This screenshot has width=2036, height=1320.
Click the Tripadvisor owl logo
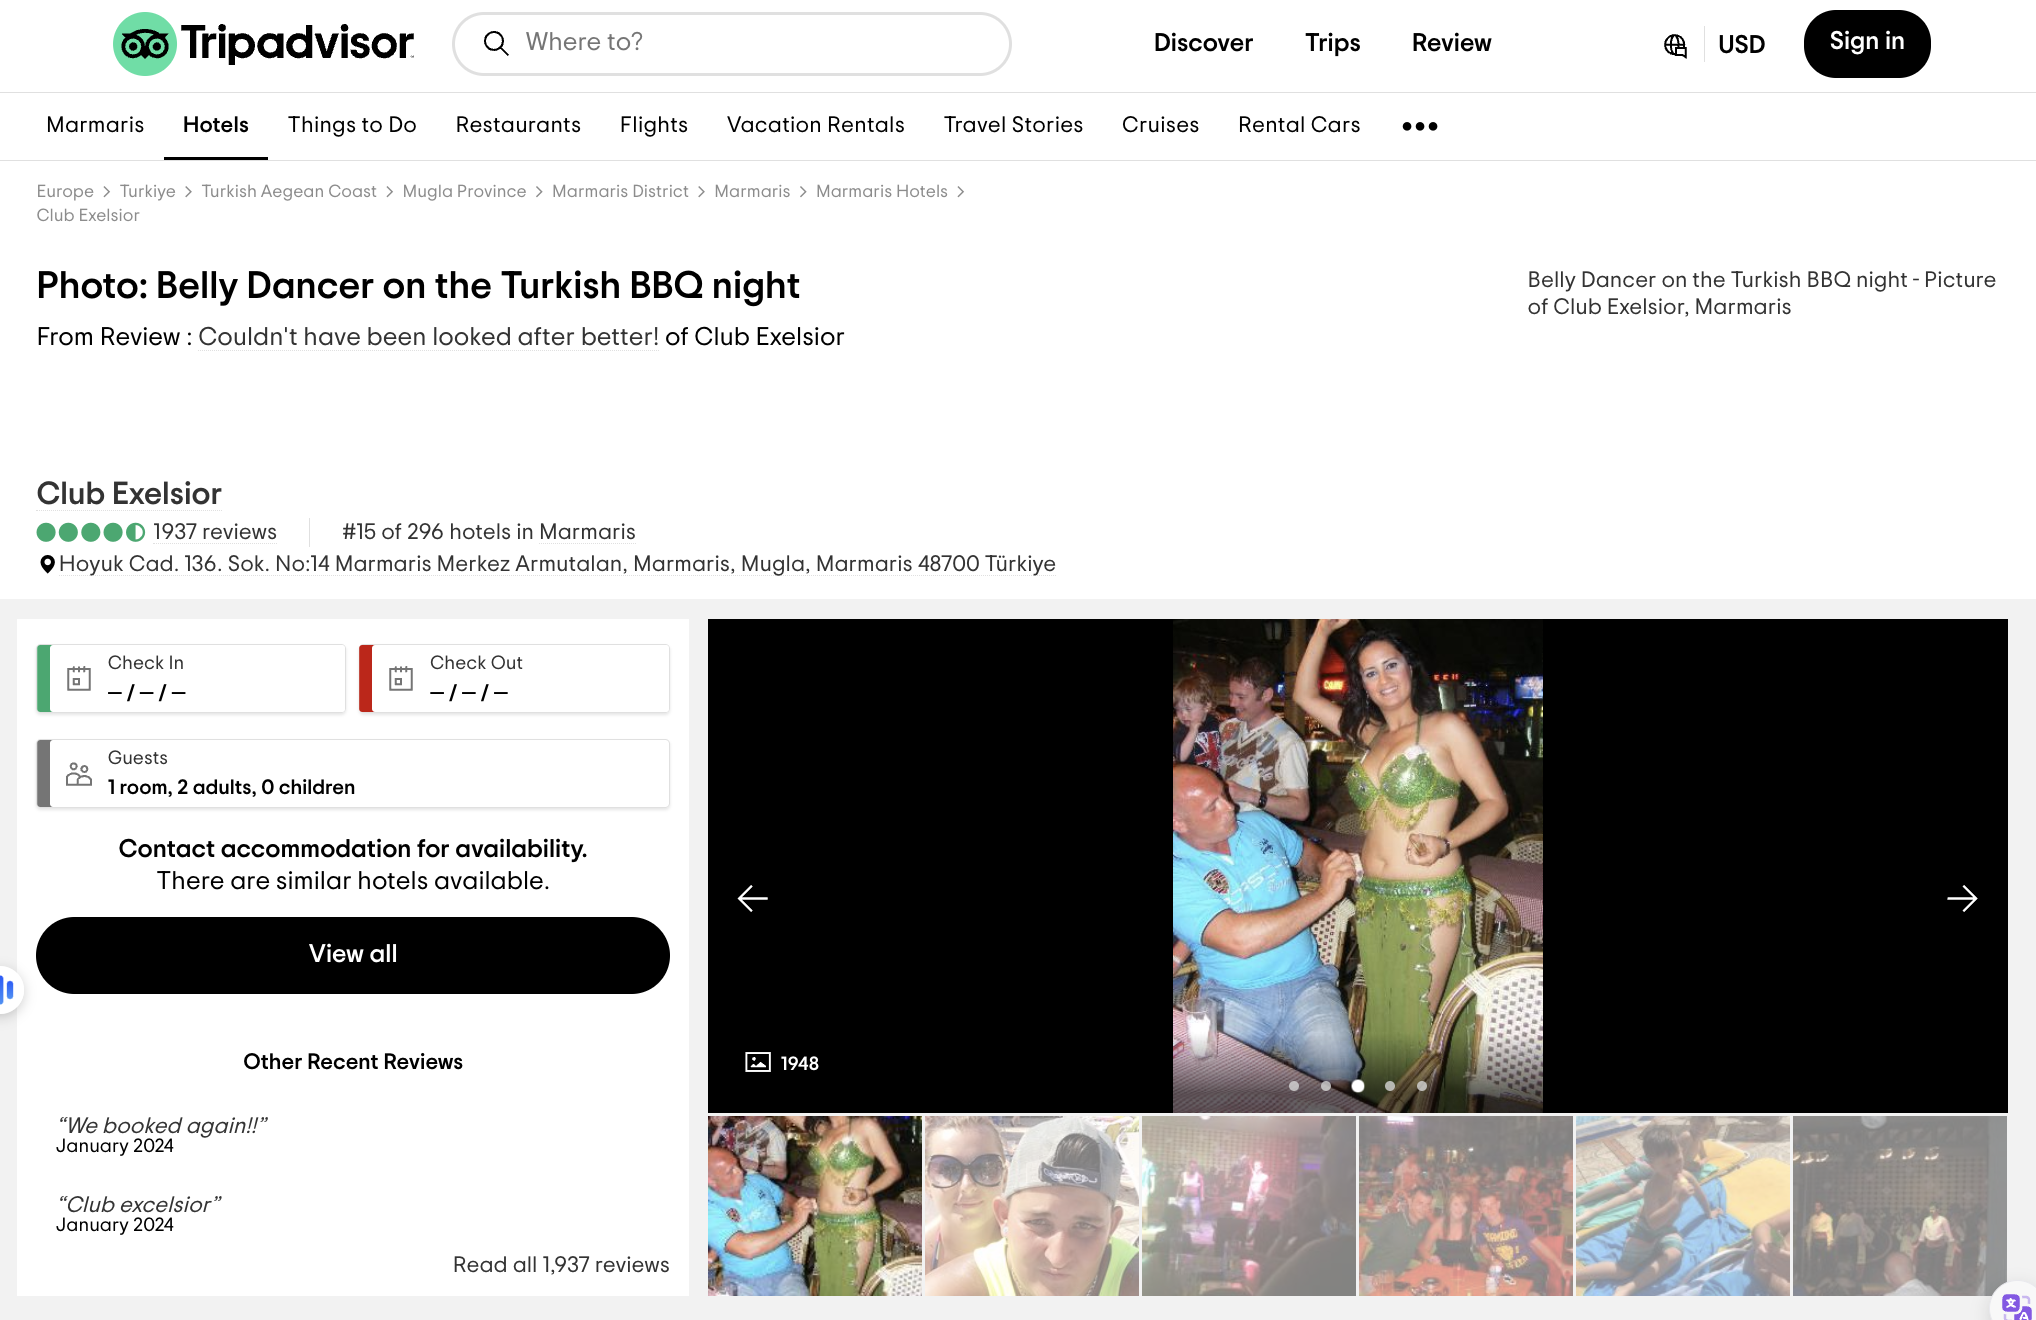click(x=145, y=44)
